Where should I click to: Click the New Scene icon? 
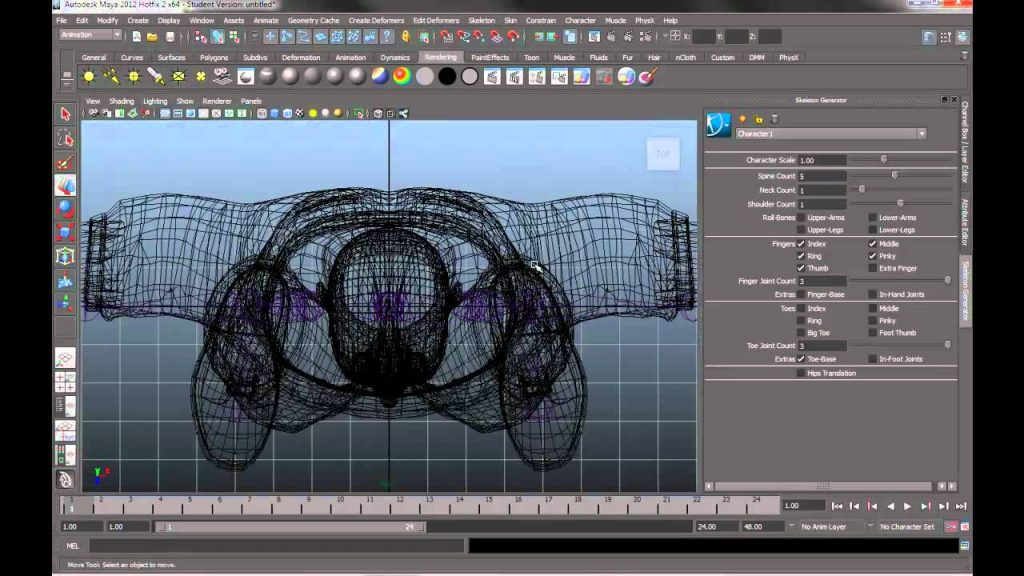point(136,37)
